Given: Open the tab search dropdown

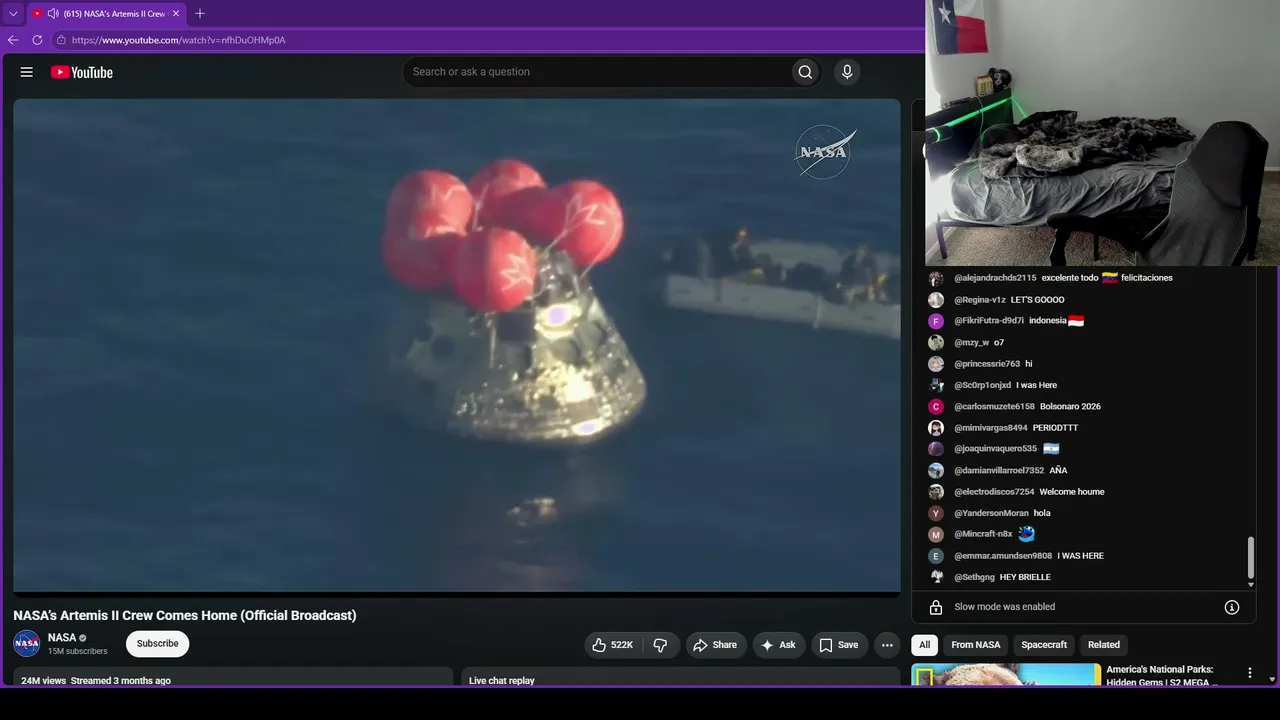Looking at the screenshot, I should coord(13,14).
